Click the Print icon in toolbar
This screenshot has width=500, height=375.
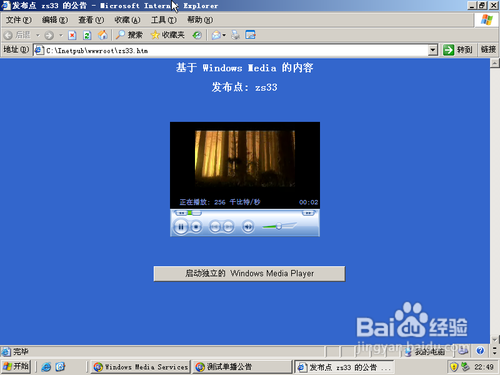tap(235, 35)
